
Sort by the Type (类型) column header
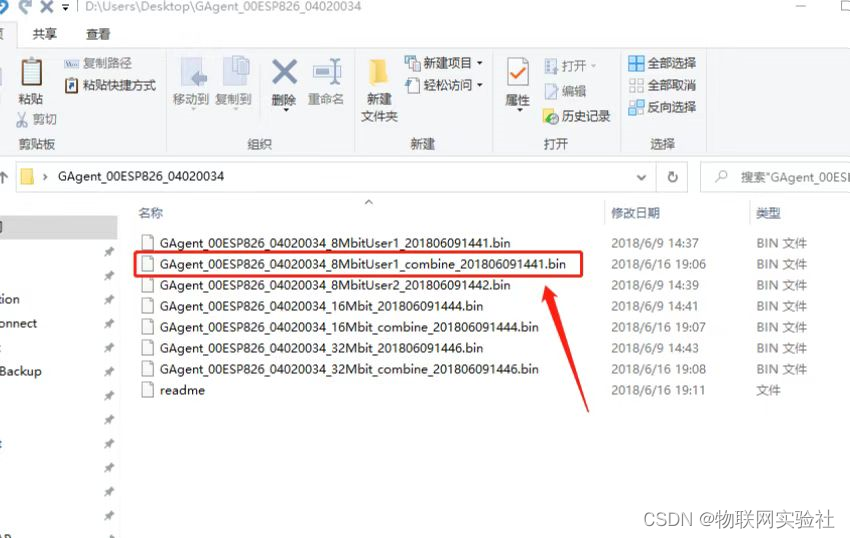(768, 213)
